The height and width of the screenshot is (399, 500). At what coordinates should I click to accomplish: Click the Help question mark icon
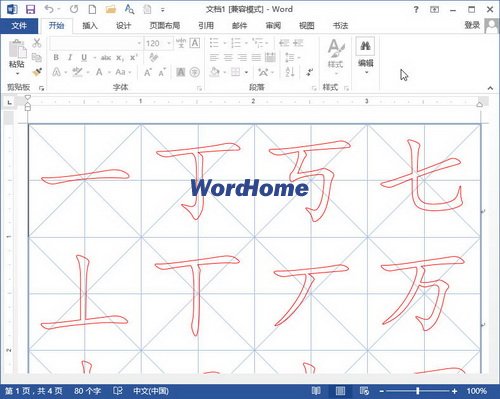[416, 9]
